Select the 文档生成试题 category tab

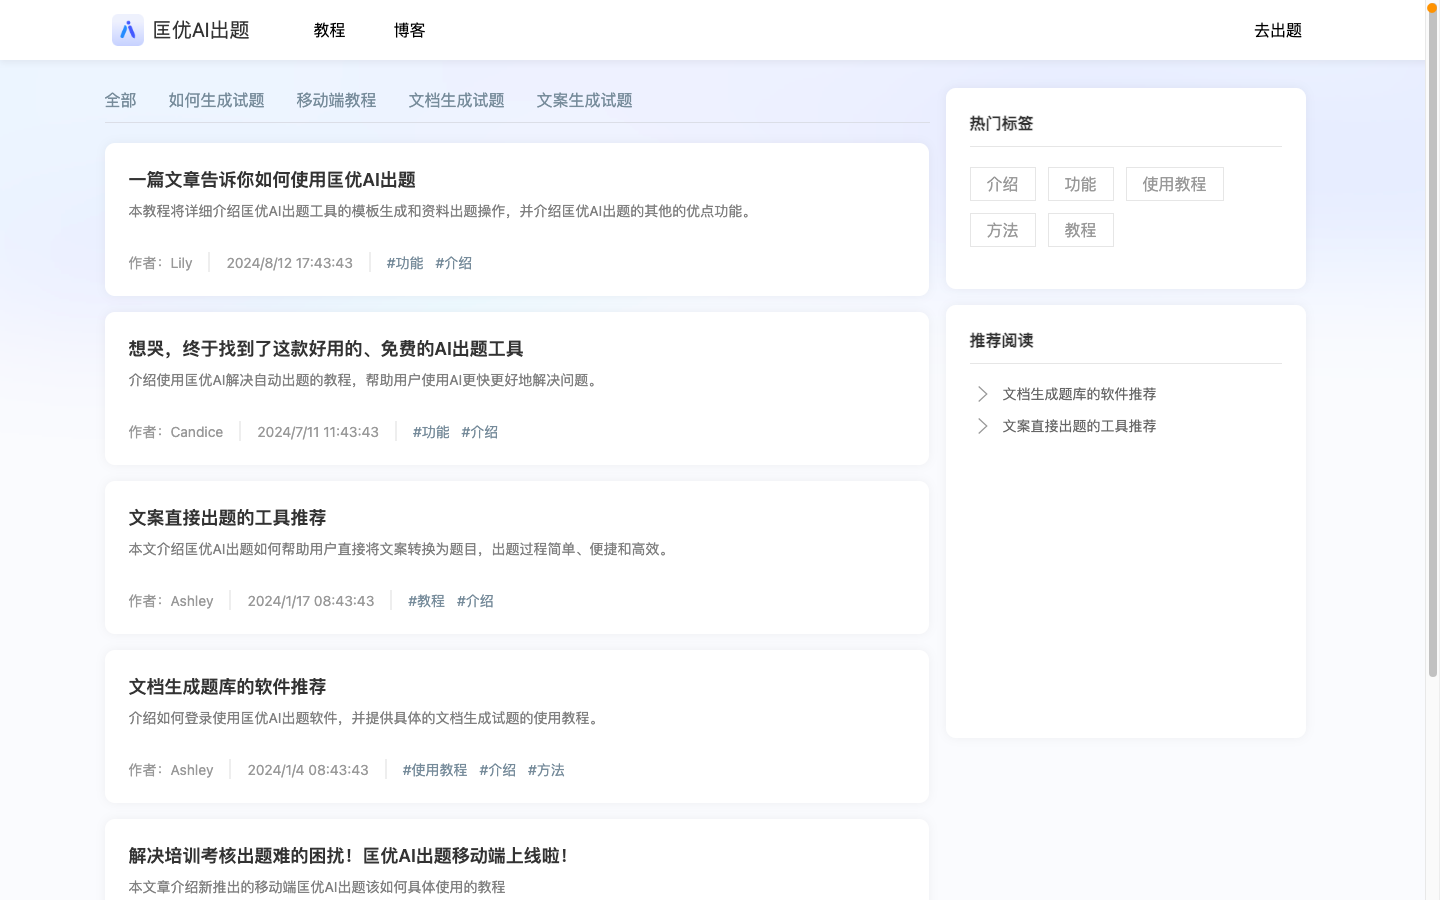(x=456, y=100)
